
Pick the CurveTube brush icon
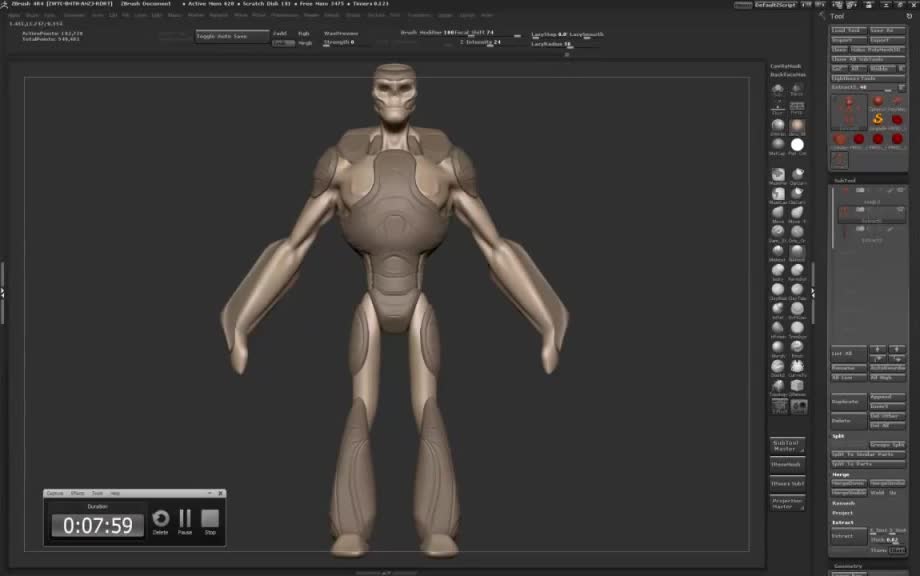(x=797, y=366)
